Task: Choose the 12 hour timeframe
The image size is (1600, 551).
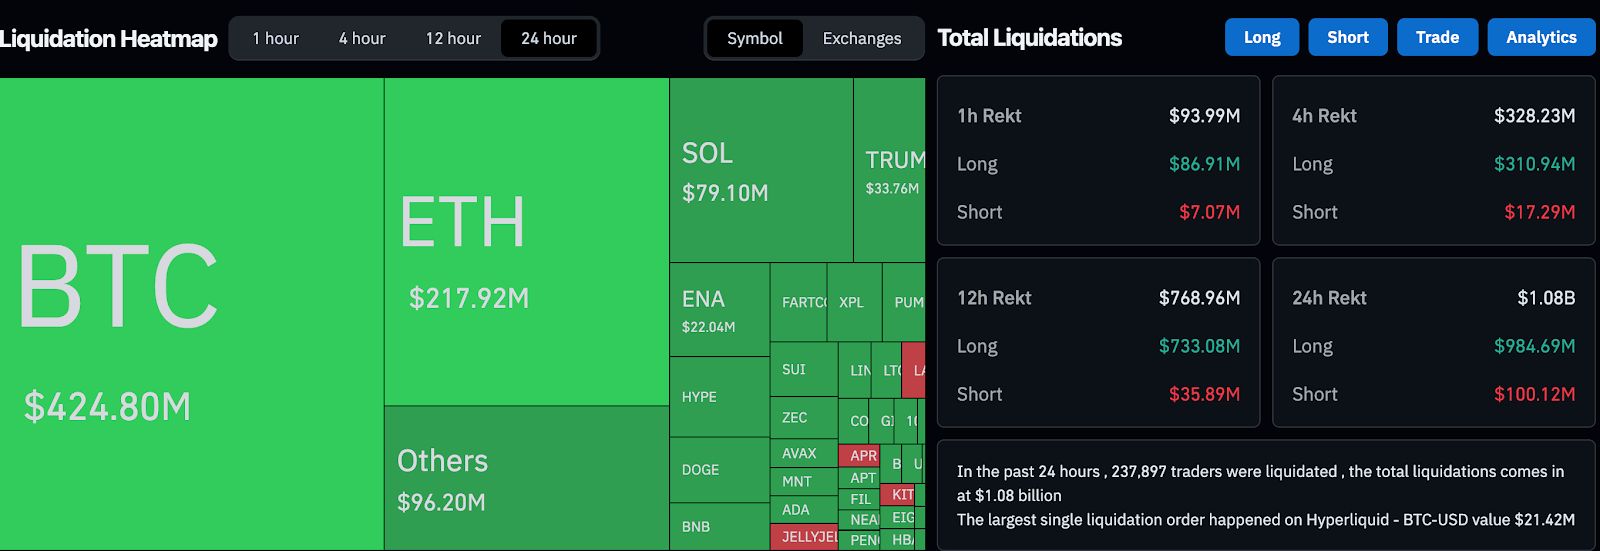Action: (x=453, y=39)
